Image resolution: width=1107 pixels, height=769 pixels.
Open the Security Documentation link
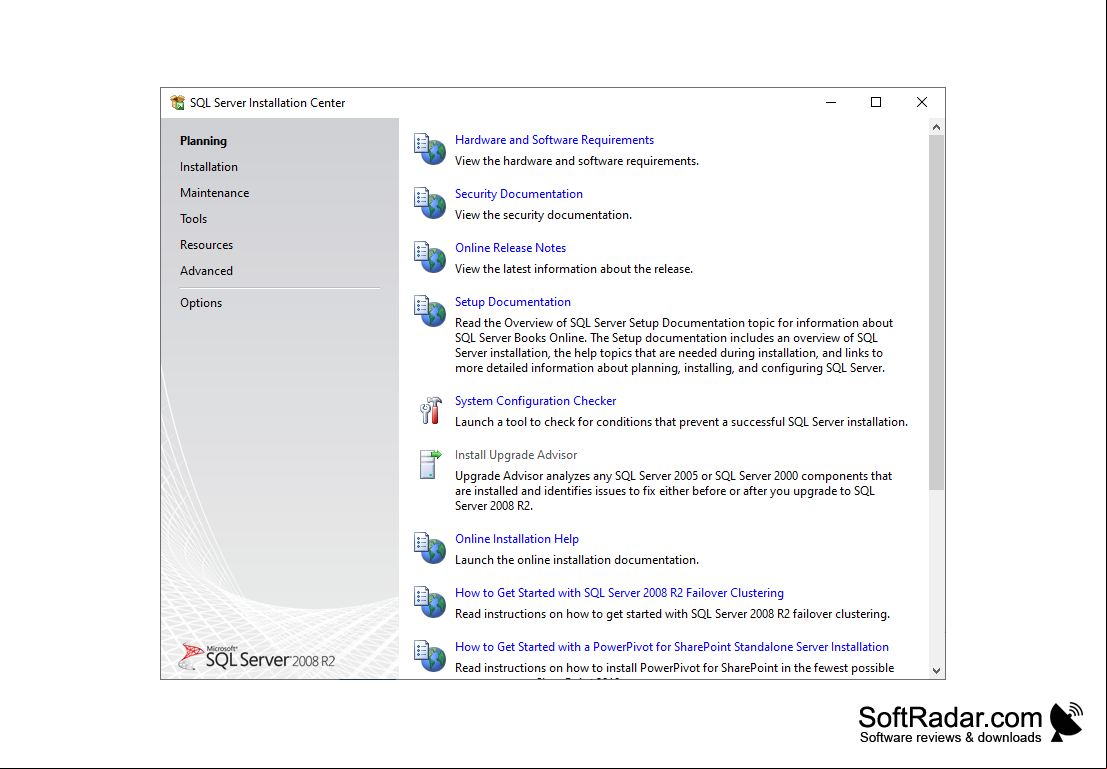(x=519, y=193)
